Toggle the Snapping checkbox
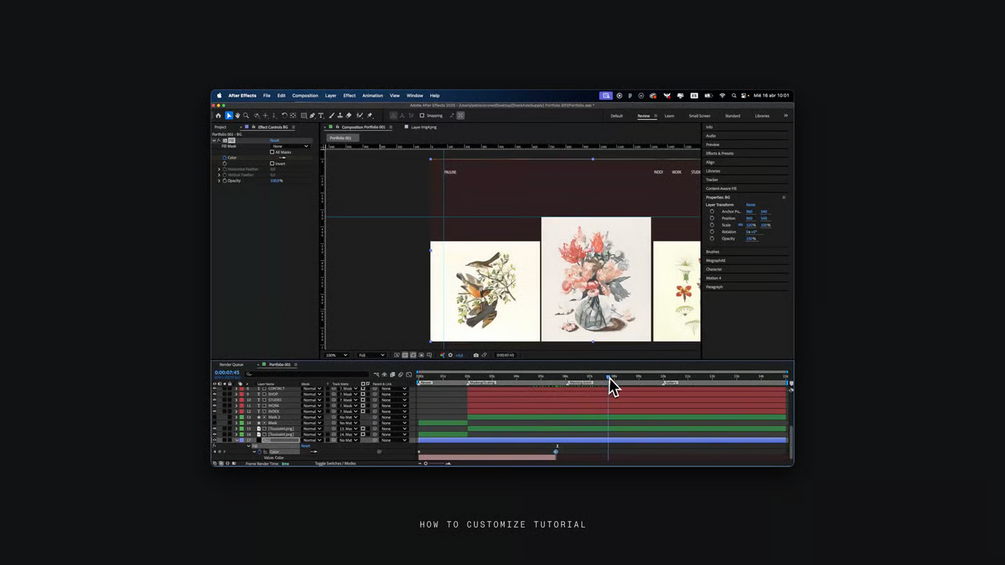The height and width of the screenshot is (565, 1005). coord(422,116)
